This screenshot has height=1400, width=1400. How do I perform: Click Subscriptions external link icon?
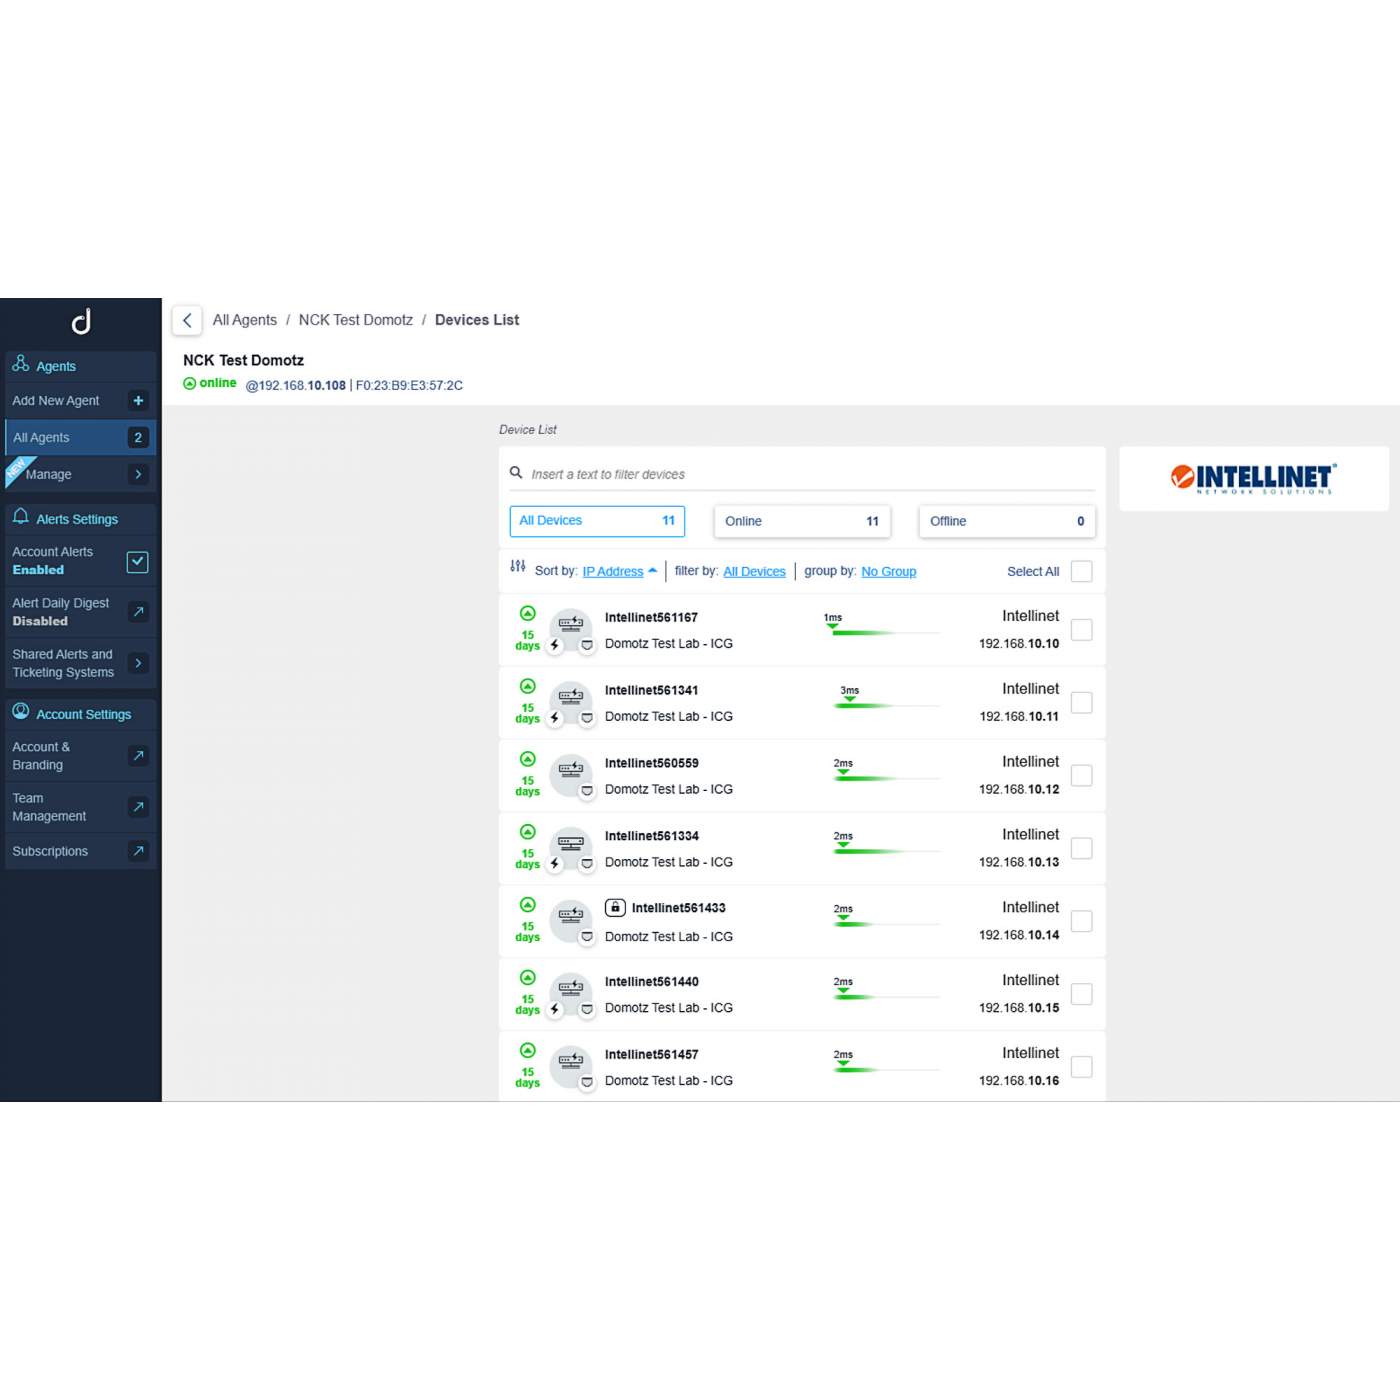coord(138,851)
